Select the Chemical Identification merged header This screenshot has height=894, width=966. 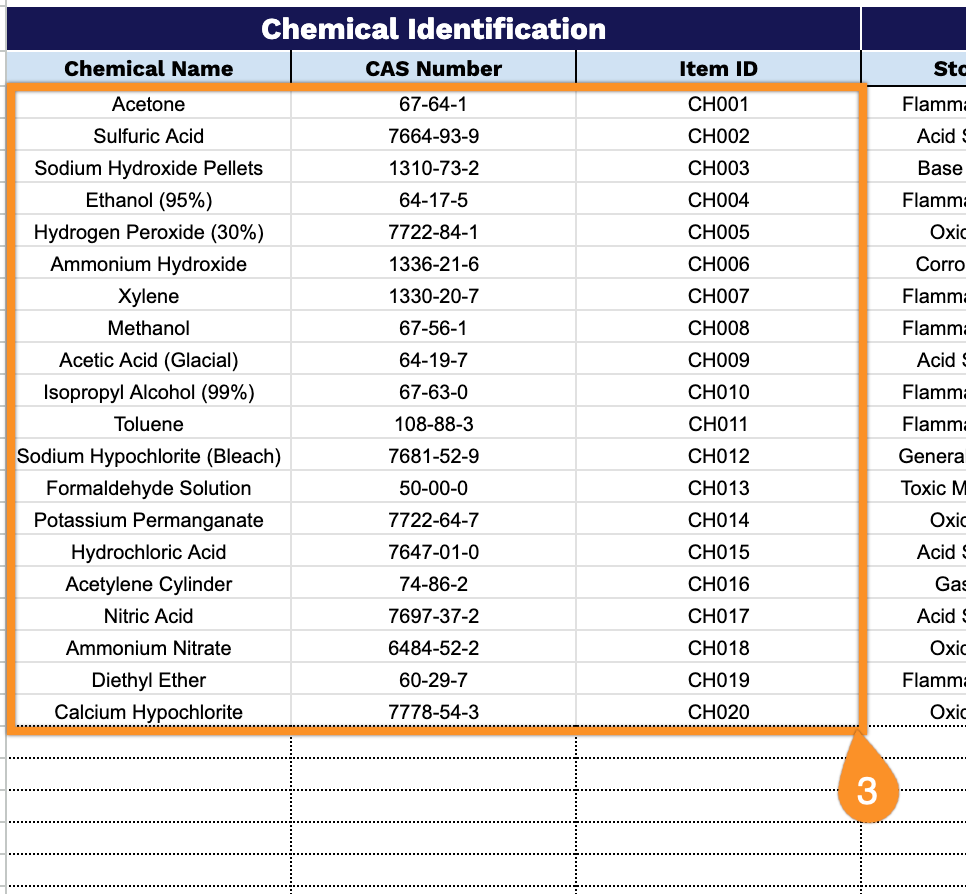point(433,29)
